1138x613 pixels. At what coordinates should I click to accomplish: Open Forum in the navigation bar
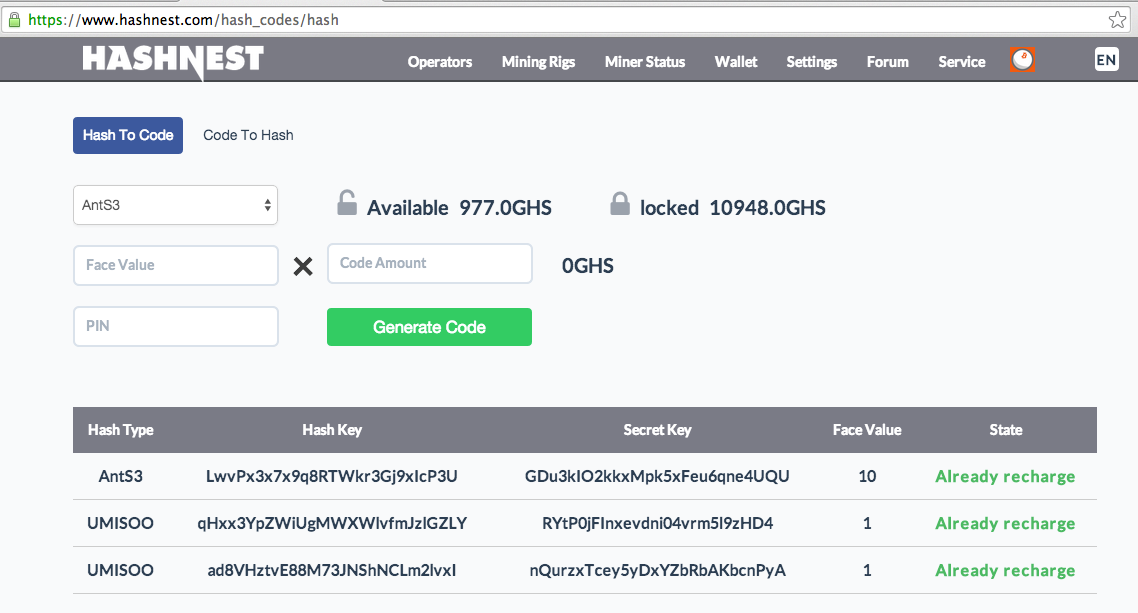tap(888, 62)
